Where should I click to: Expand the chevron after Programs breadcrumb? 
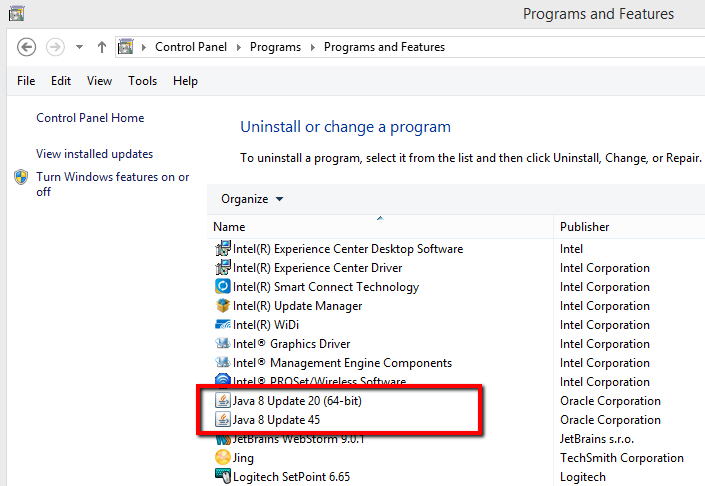313,47
